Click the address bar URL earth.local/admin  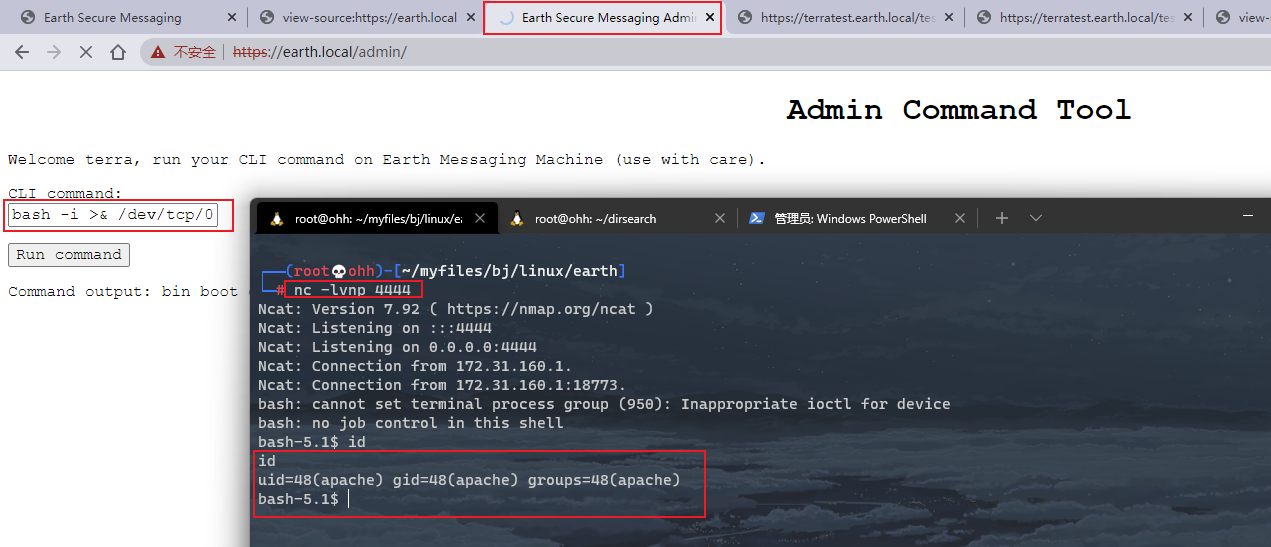point(320,52)
